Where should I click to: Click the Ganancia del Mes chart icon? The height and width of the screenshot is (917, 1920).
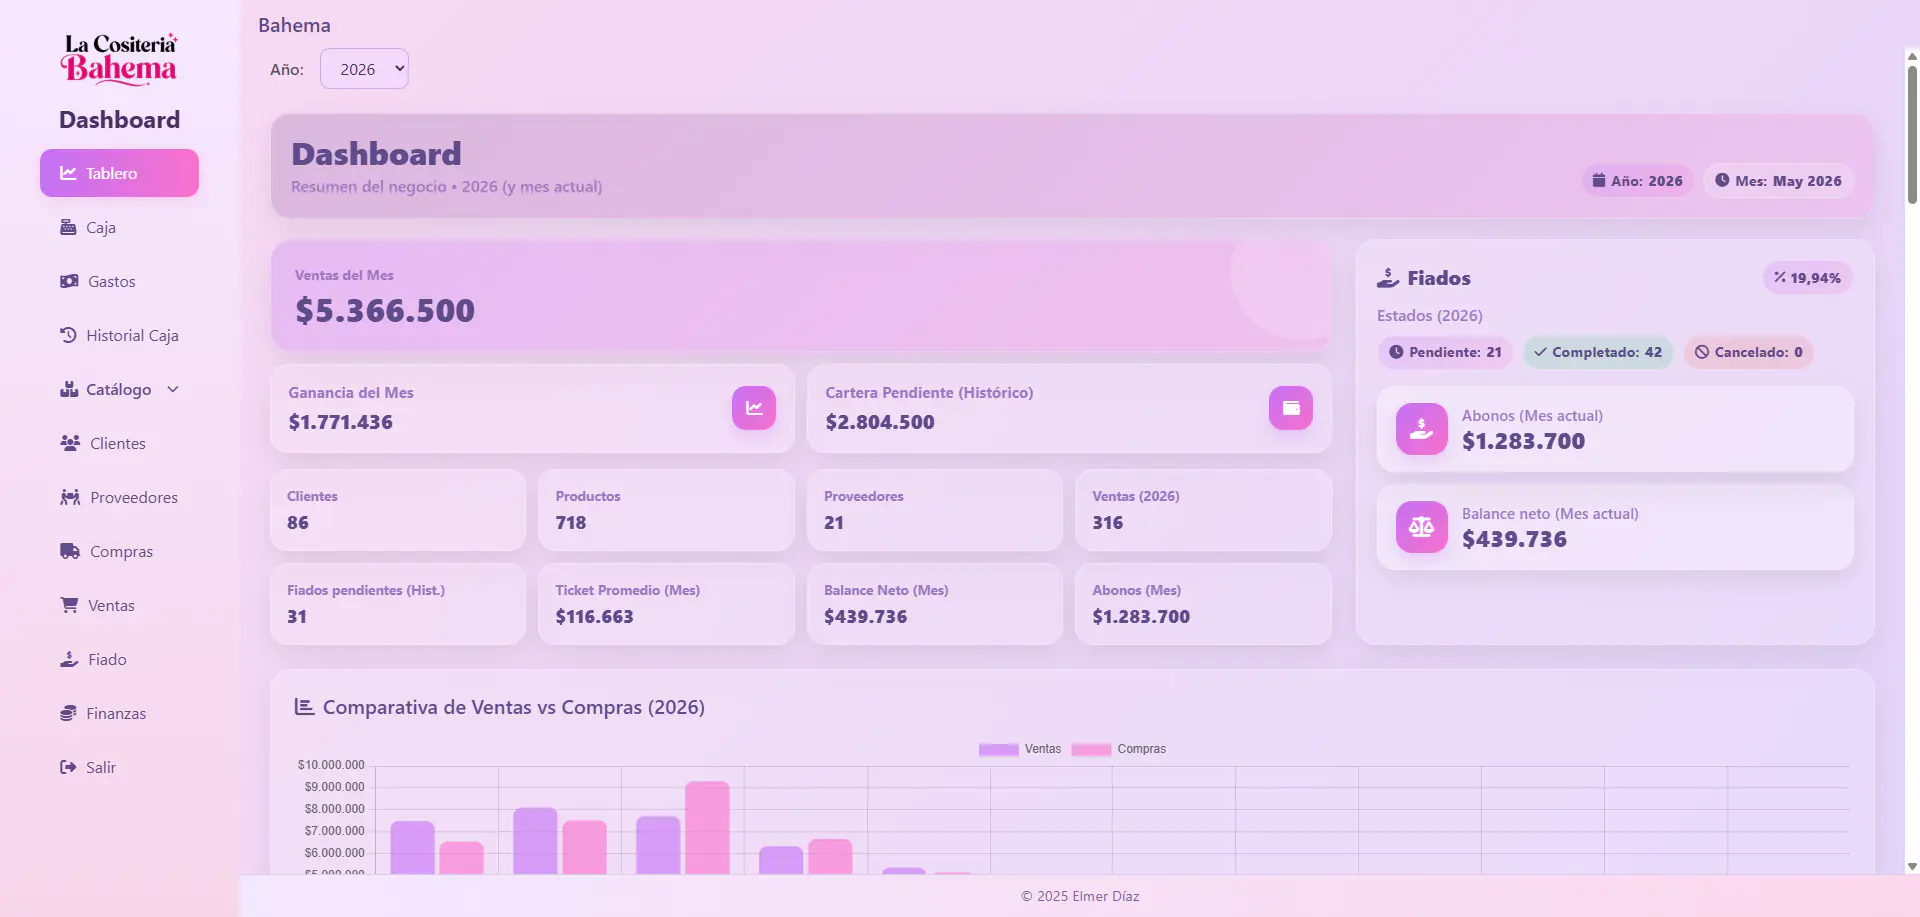click(x=754, y=408)
